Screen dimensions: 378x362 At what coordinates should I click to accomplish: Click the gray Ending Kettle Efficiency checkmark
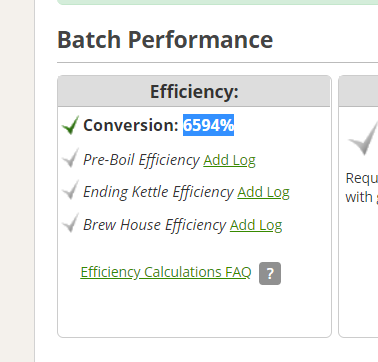(x=70, y=190)
